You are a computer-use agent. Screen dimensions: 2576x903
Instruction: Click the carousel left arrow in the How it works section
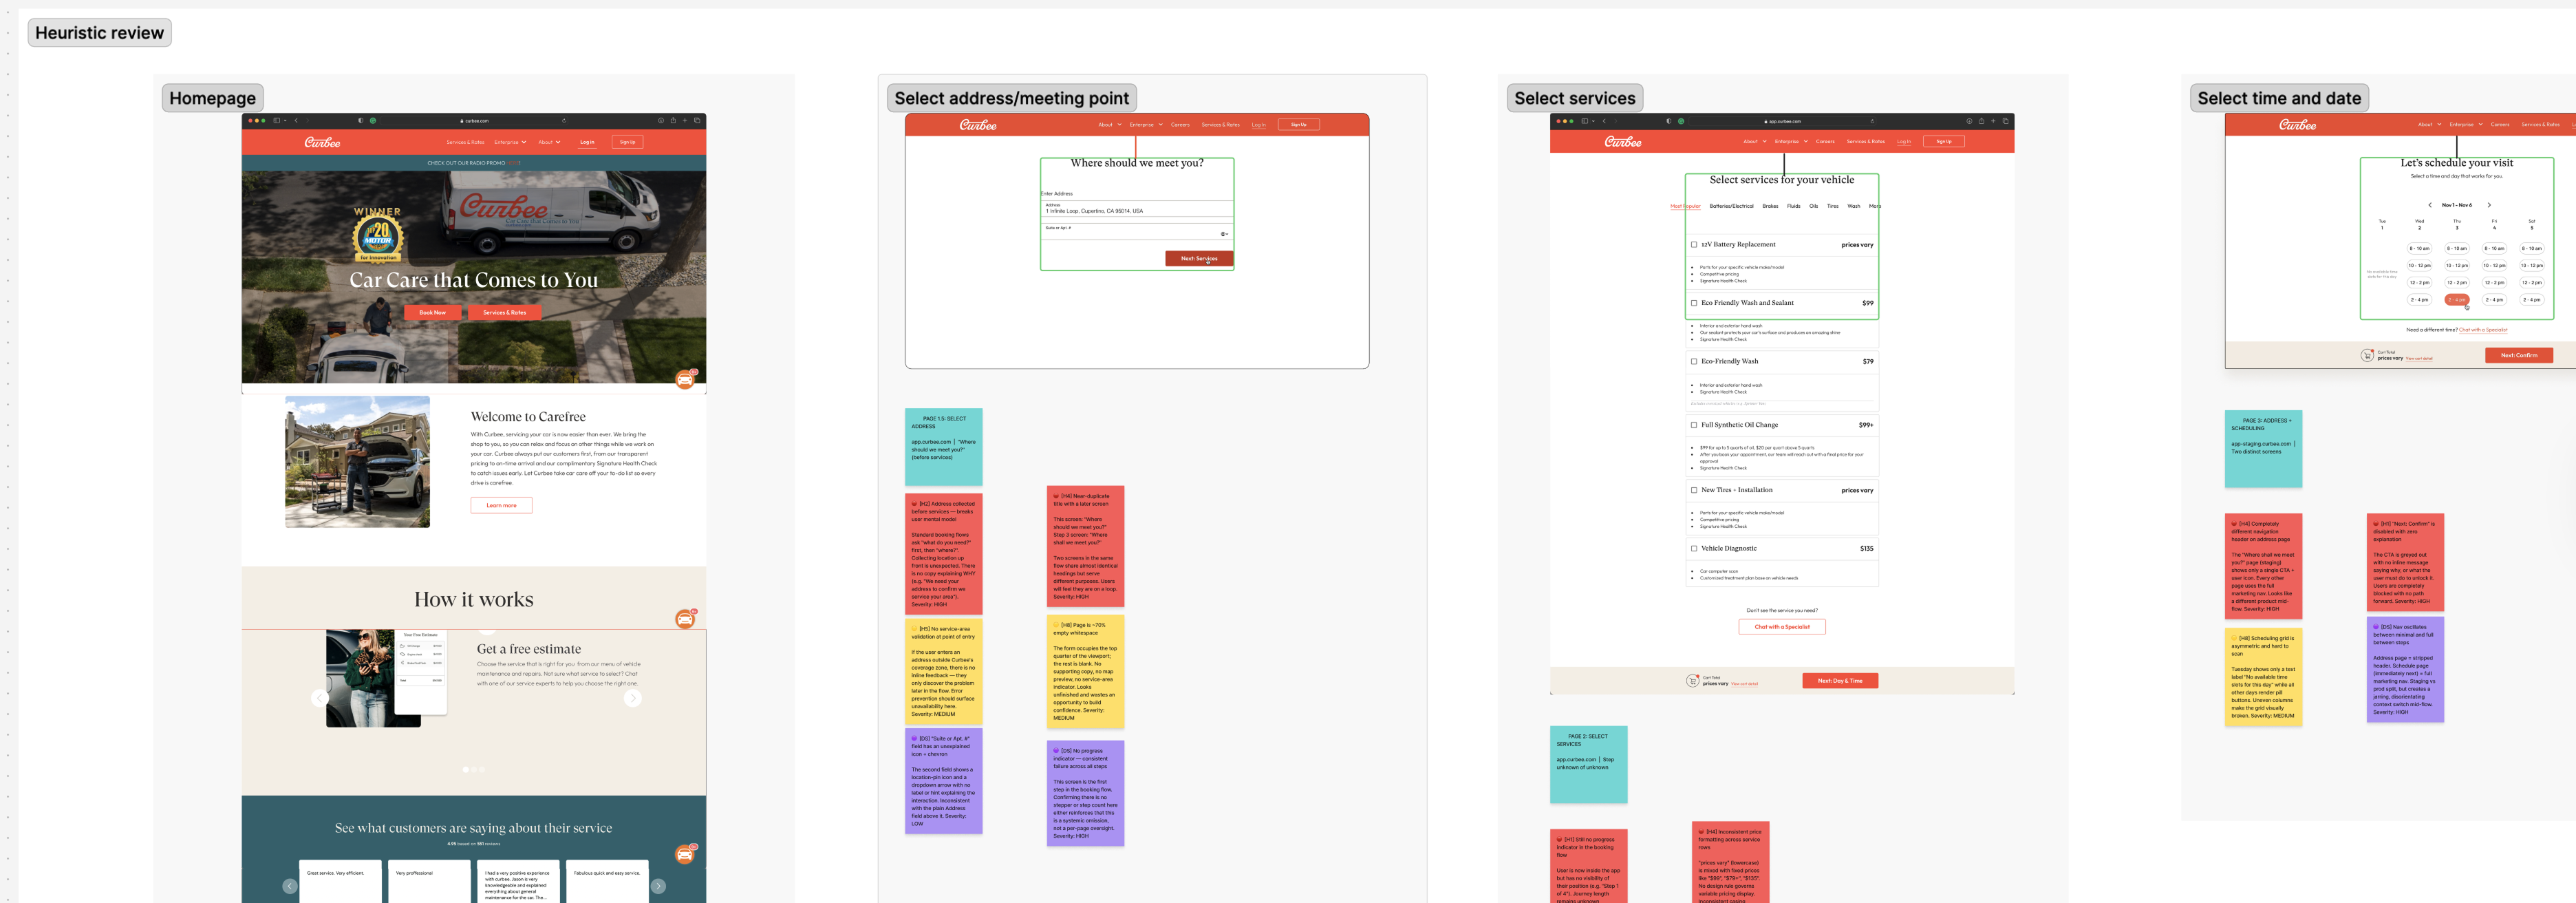point(319,698)
